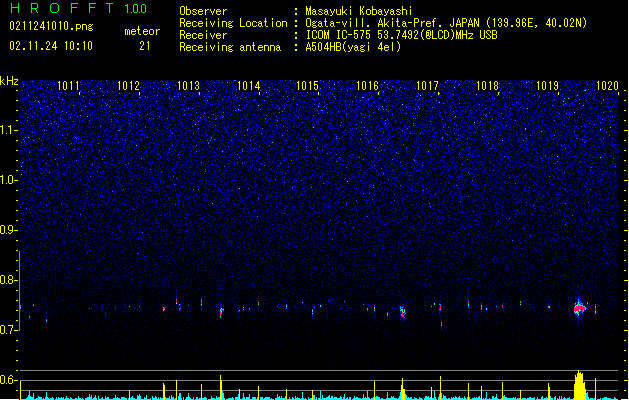
Task: Click the 1011 time axis marker
Action: pos(69,86)
